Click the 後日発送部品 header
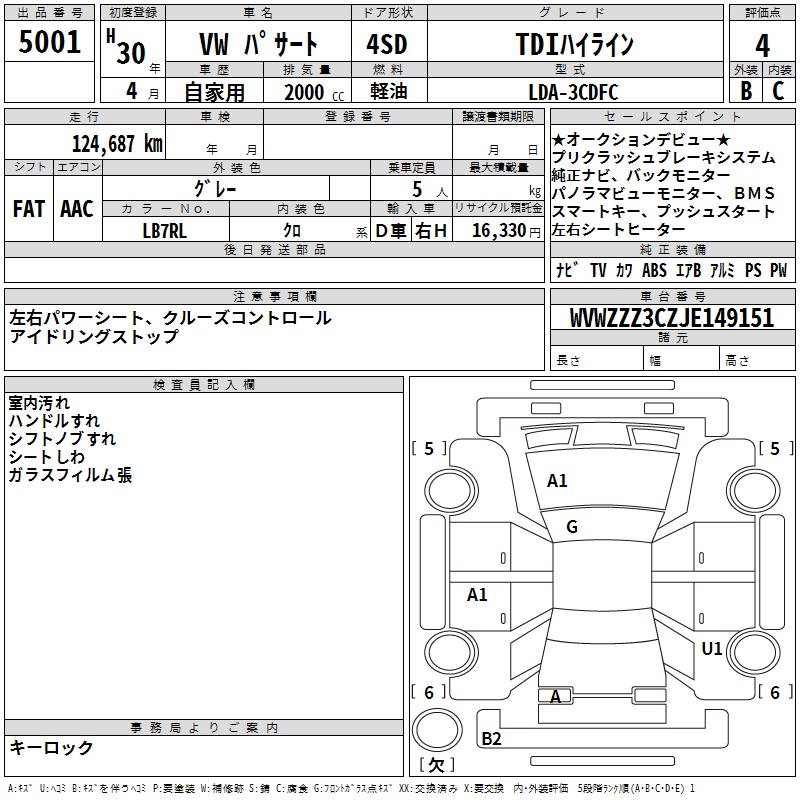The width and height of the screenshot is (800, 800). (x=274, y=249)
